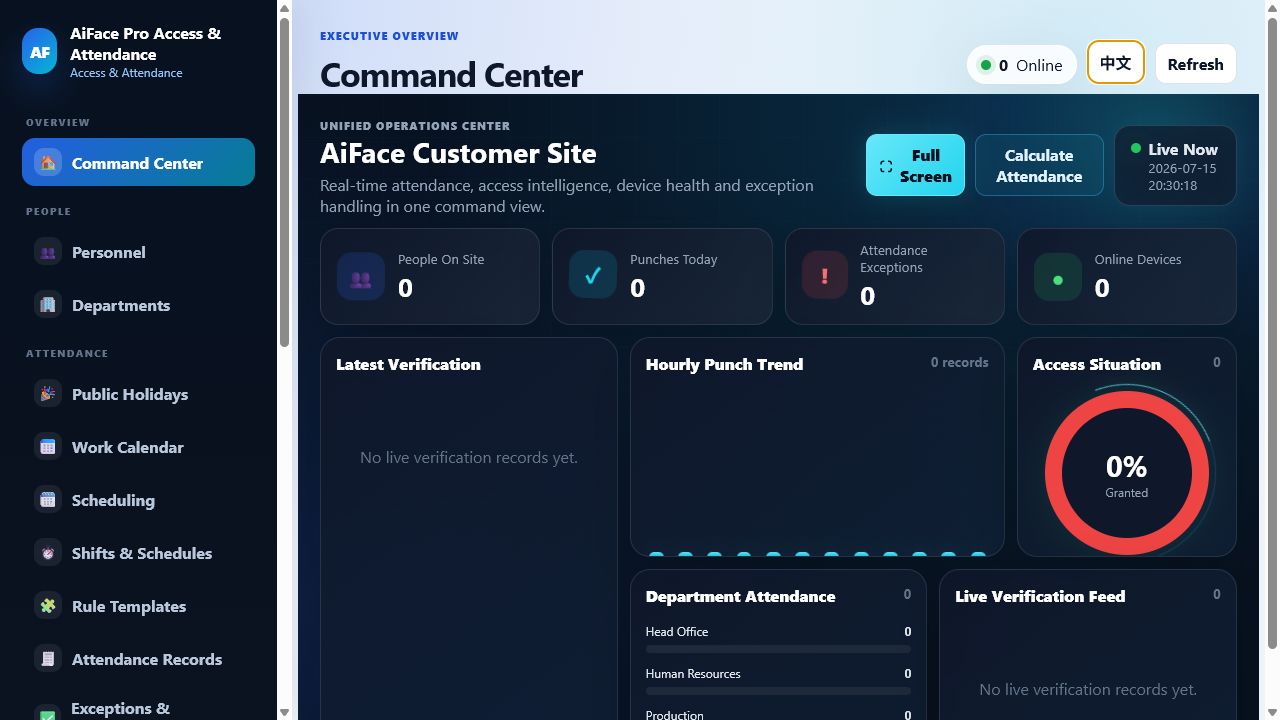The image size is (1280, 720).
Task: Click the Online Devices card
Action: pos(1127,276)
